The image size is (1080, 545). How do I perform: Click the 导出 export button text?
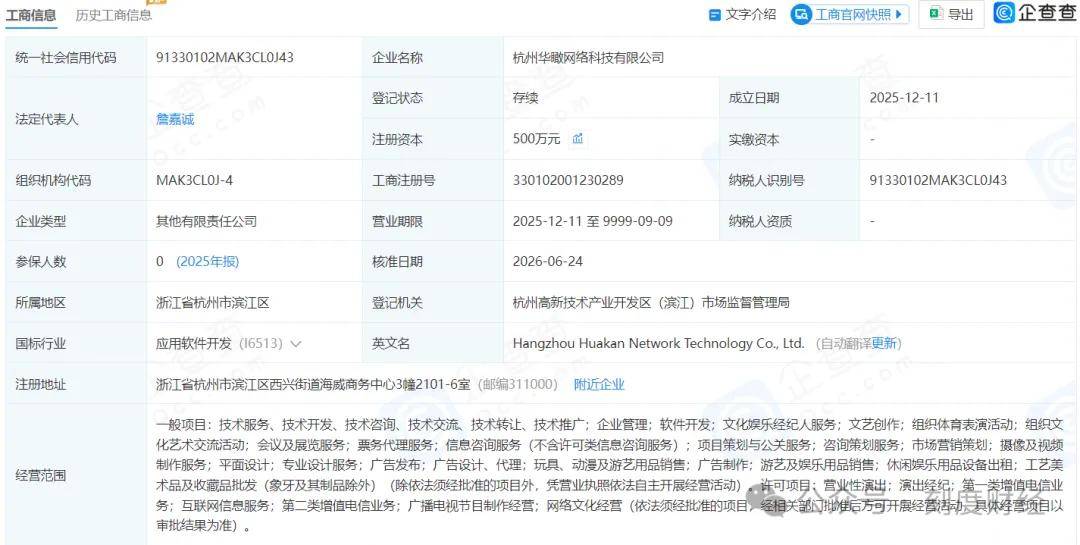(x=961, y=14)
